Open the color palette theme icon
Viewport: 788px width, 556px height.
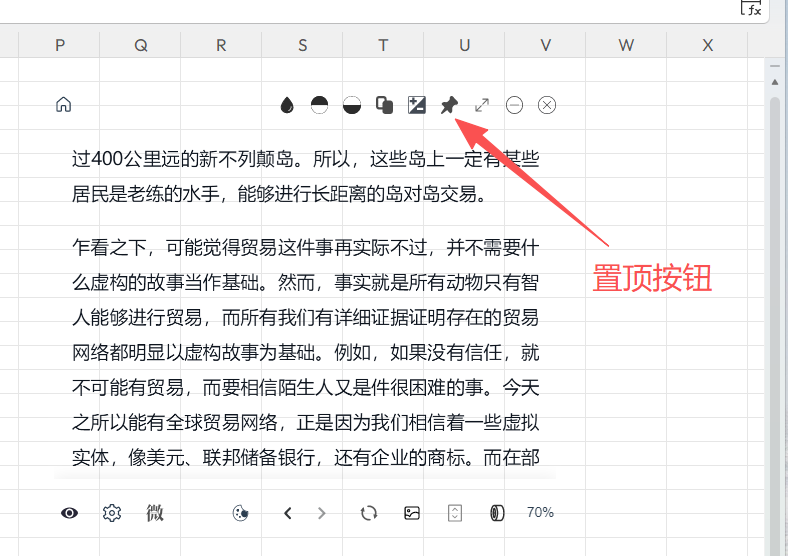[x=241, y=513]
